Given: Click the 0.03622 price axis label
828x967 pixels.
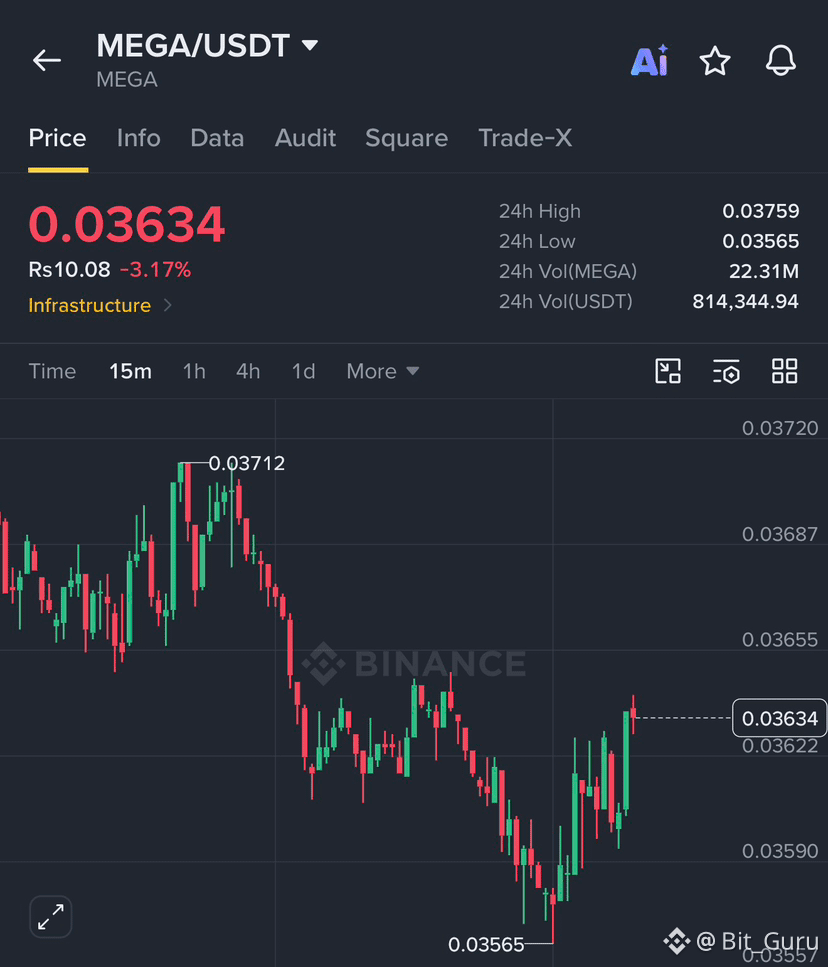Looking at the screenshot, I should coord(780,746).
